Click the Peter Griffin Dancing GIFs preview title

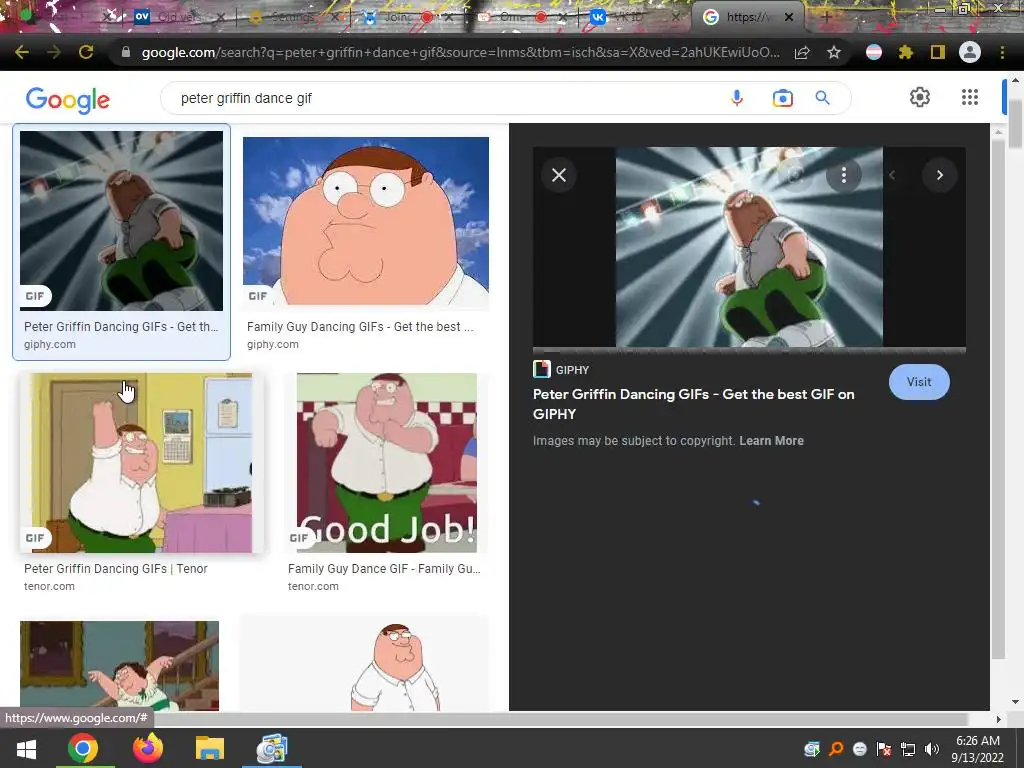coord(694,404)
